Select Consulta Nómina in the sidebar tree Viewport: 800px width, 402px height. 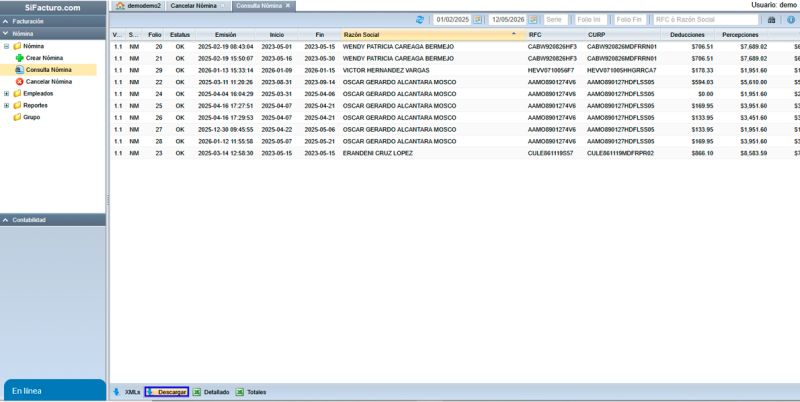pyautogui.click(x=48, y=70)
